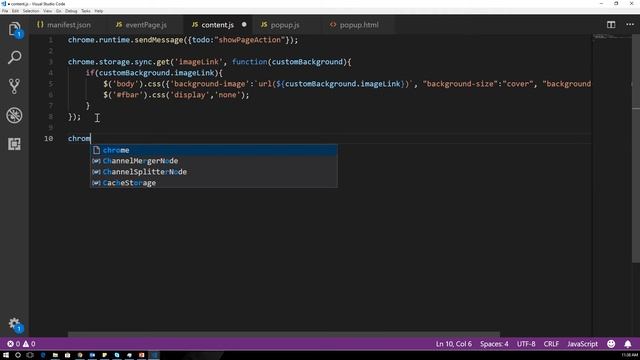Click the vertical scrollbar of the editor

636,149
